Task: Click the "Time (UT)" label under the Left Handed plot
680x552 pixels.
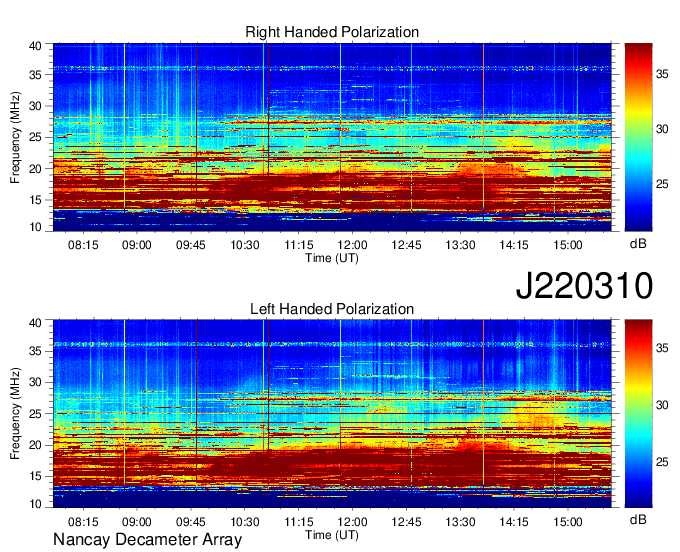Action: pos(332,535)
